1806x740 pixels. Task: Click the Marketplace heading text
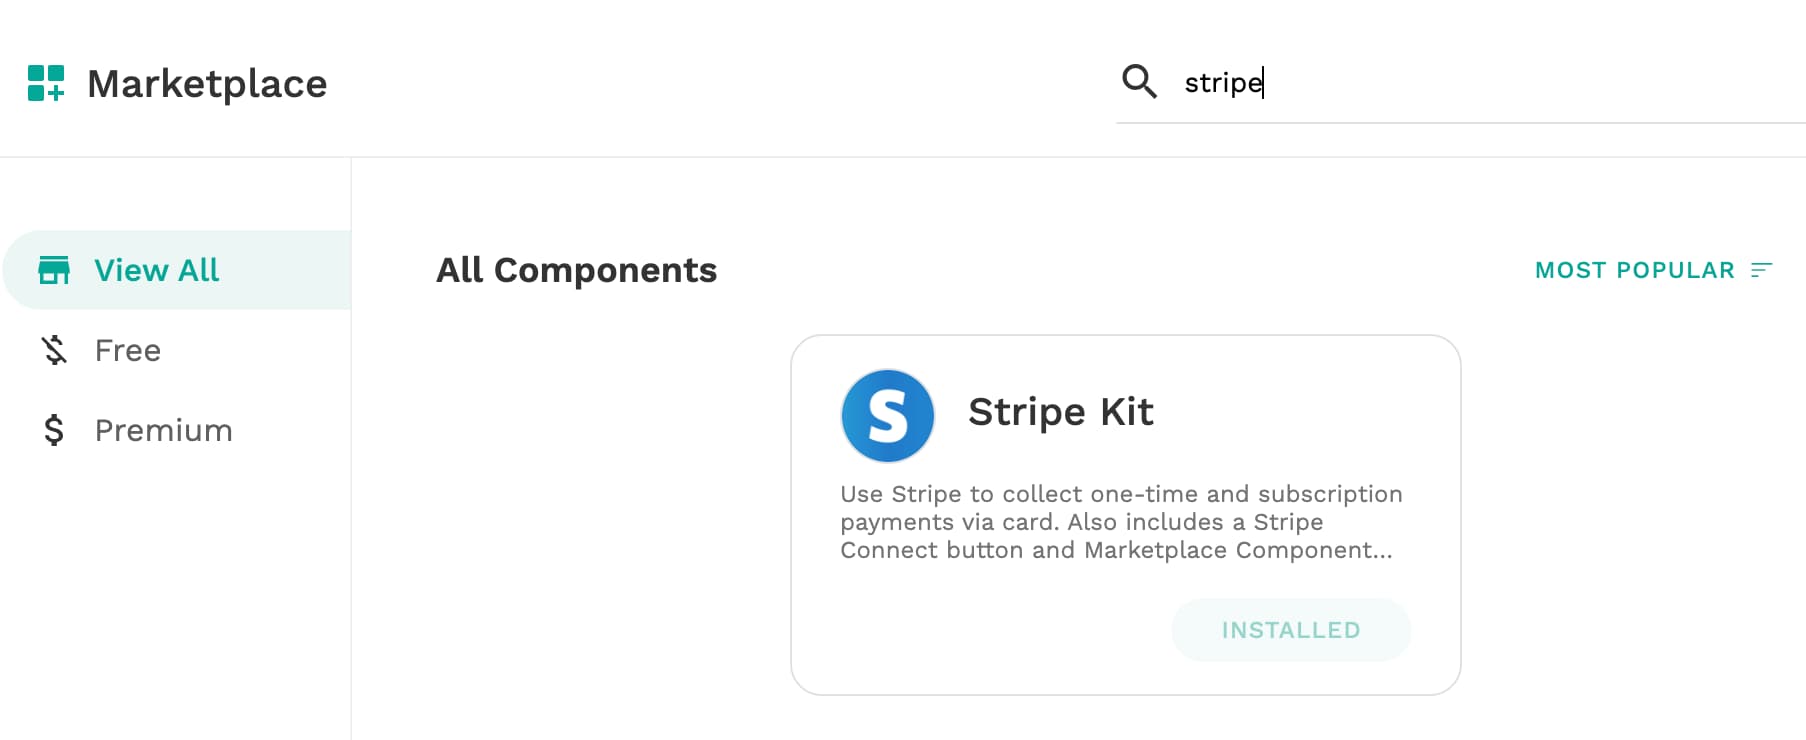click(207, 84)
